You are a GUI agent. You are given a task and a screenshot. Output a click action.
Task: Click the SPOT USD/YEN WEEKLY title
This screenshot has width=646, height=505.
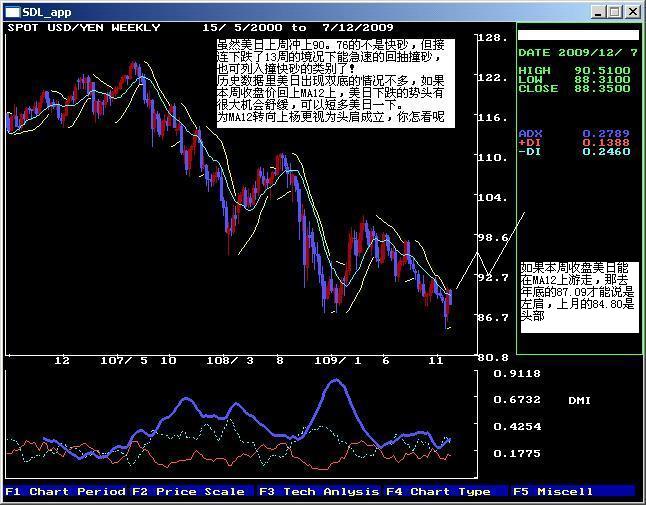[84, 28]
